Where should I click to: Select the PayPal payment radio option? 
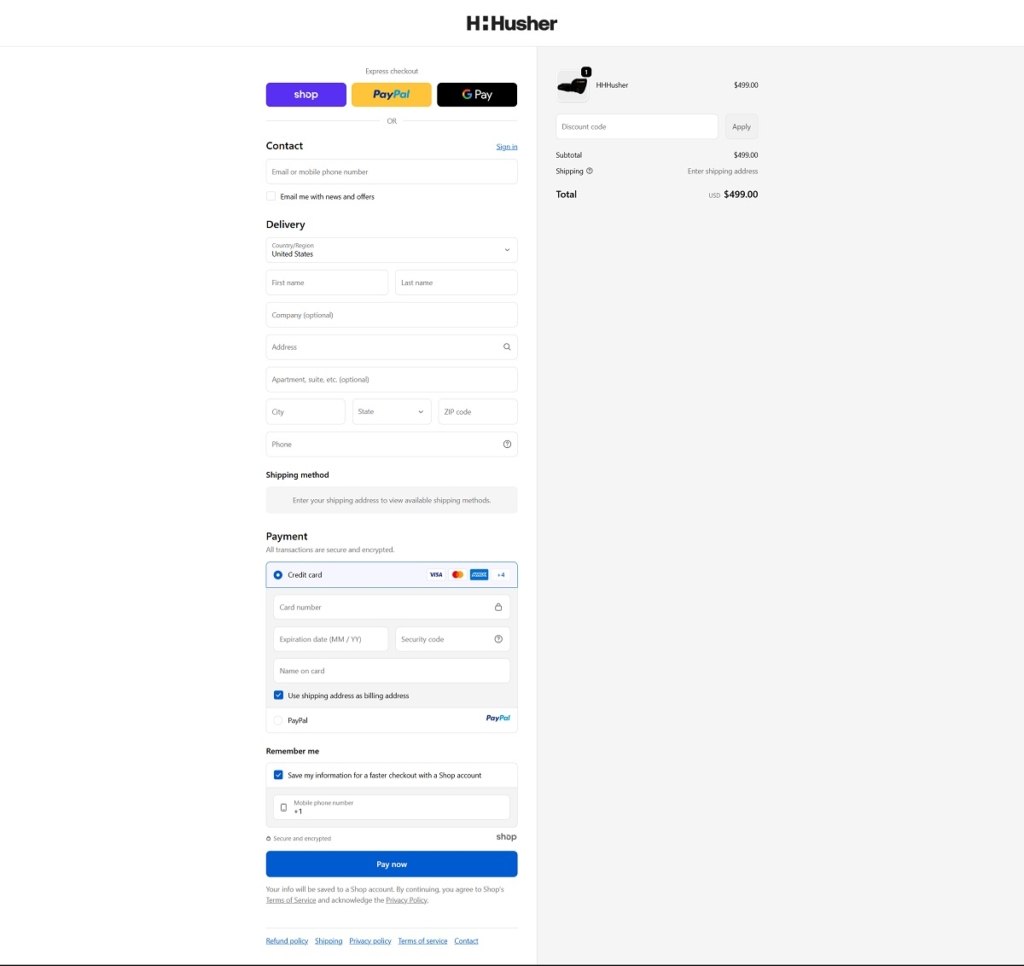coord(278,720)
